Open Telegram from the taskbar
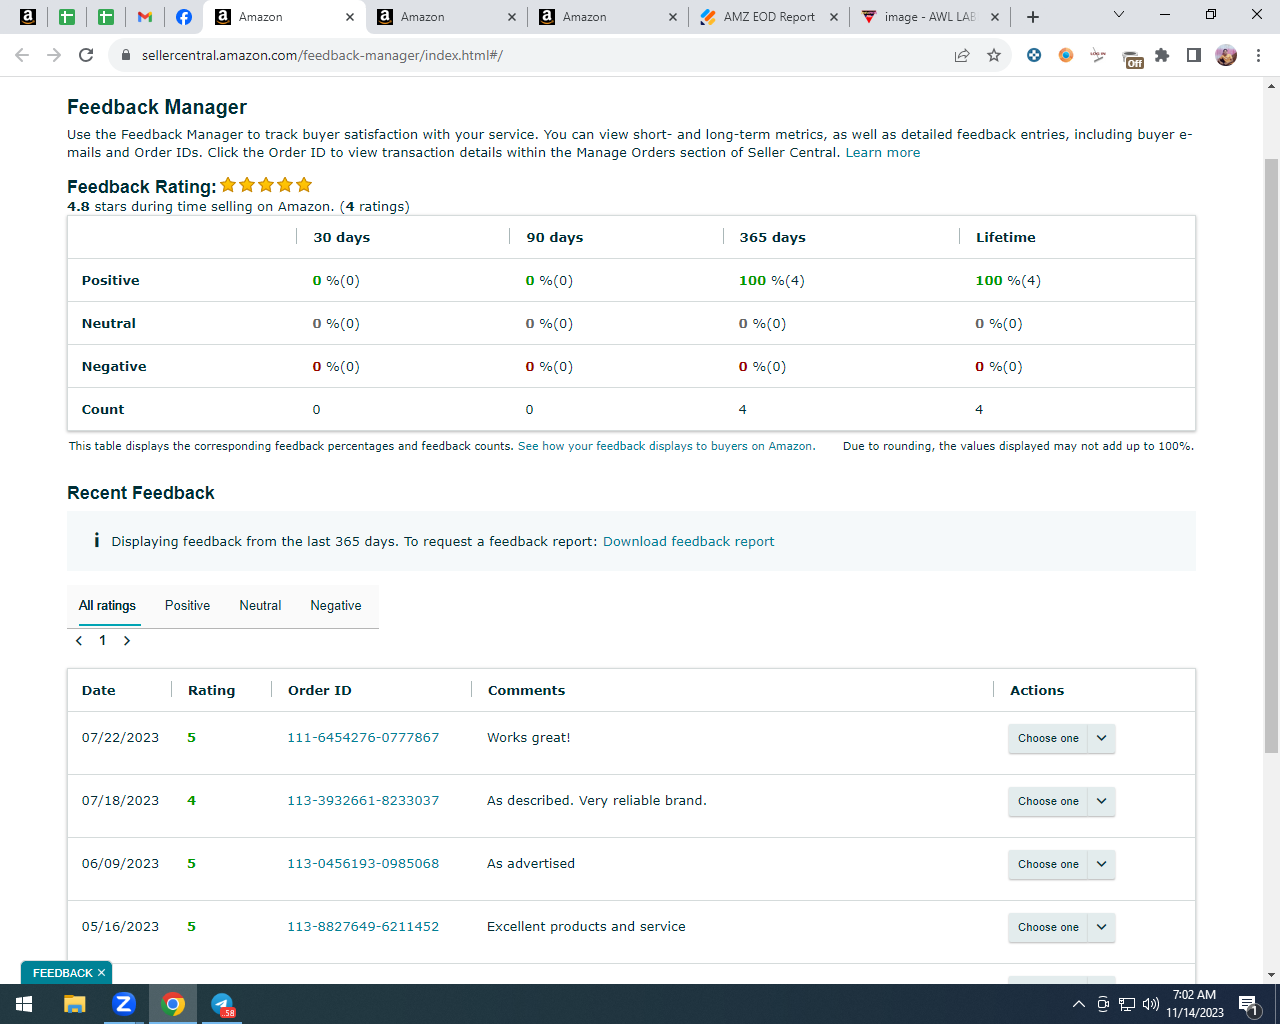1280x1024 pixels. pyautogui.click(x=222, y=1004)
